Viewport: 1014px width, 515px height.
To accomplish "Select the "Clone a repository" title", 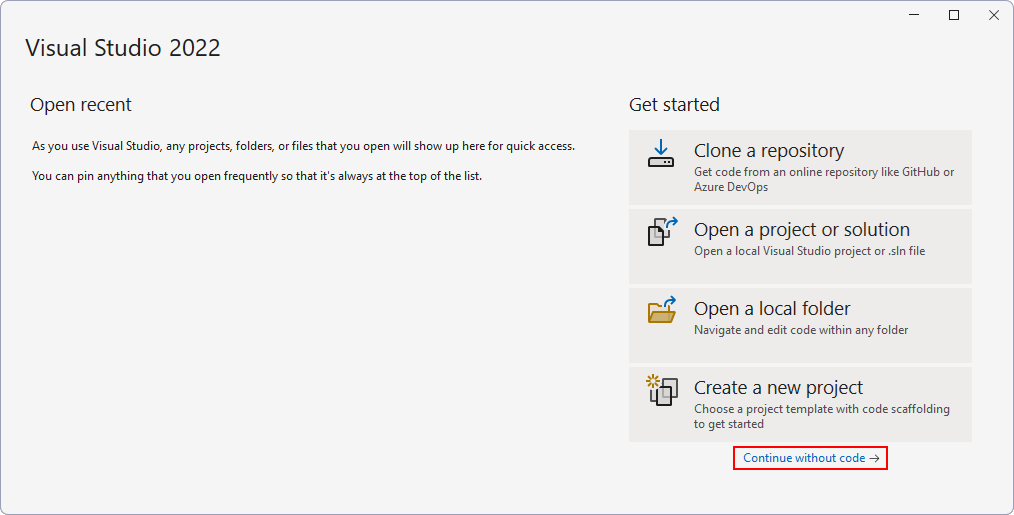I will click(768, 151).
